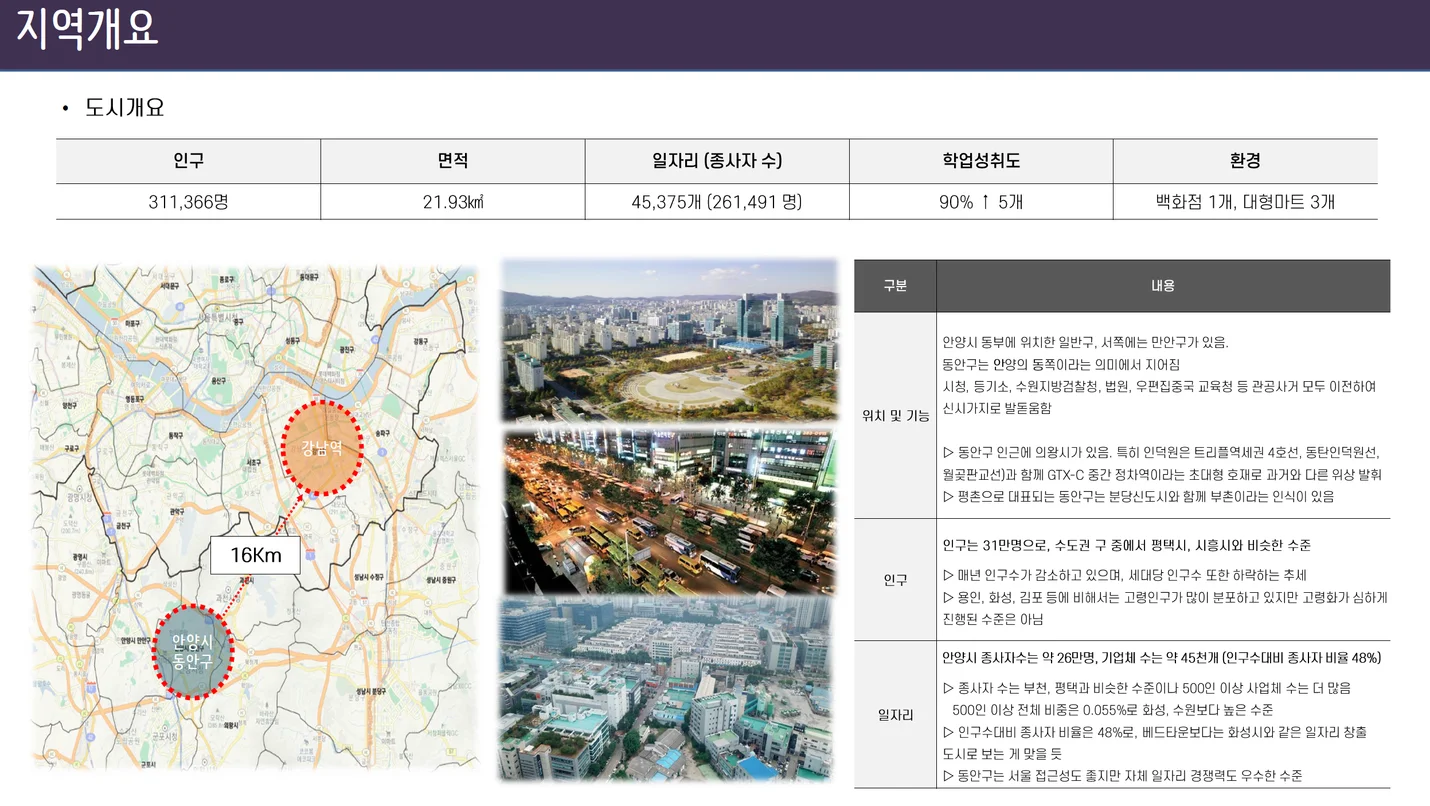Screen dimensions: 1430x806
Task: Click the line starting '▷ 동안구 인근에 의왕시가 있음'
Action: click(x=1161, y=452)
